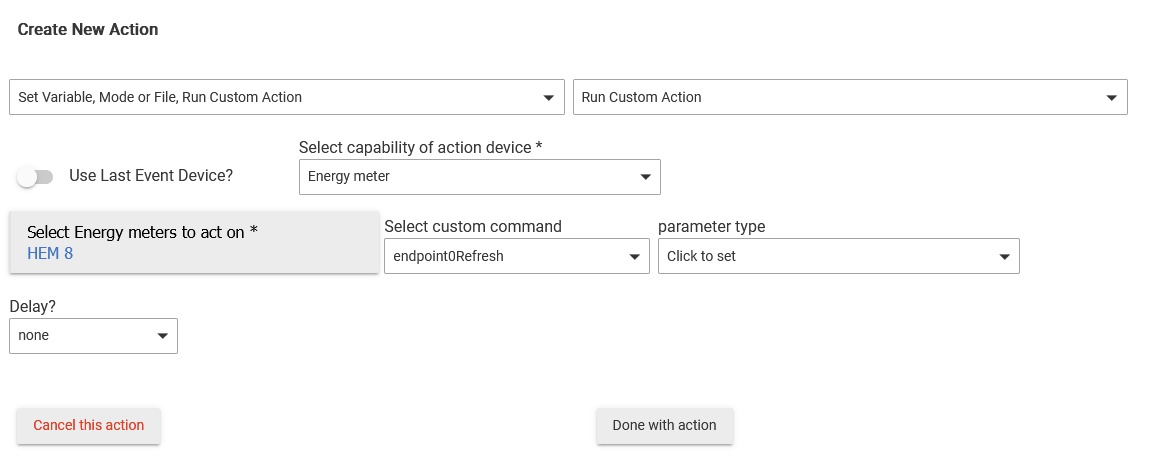
Task: Click arrow beside endpoint0Refresh command
Action: click(634, 257)
